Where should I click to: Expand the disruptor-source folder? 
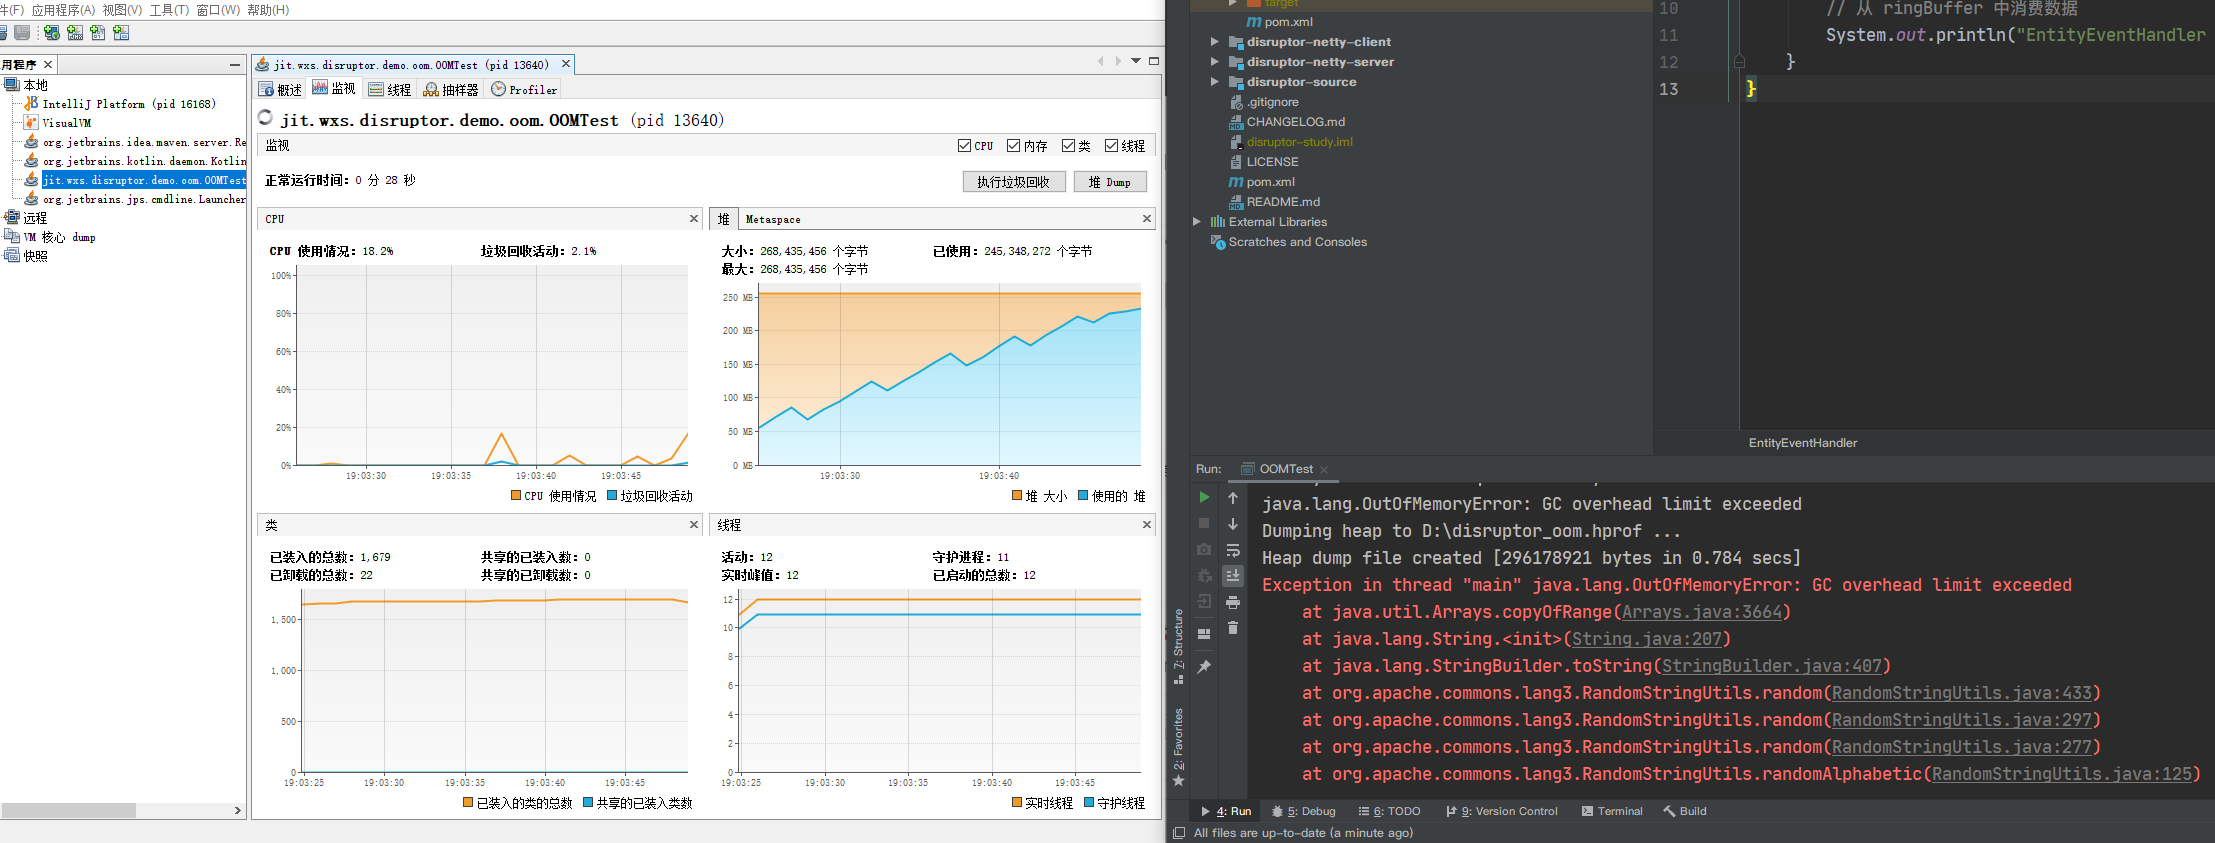[x=1214, y=82]
